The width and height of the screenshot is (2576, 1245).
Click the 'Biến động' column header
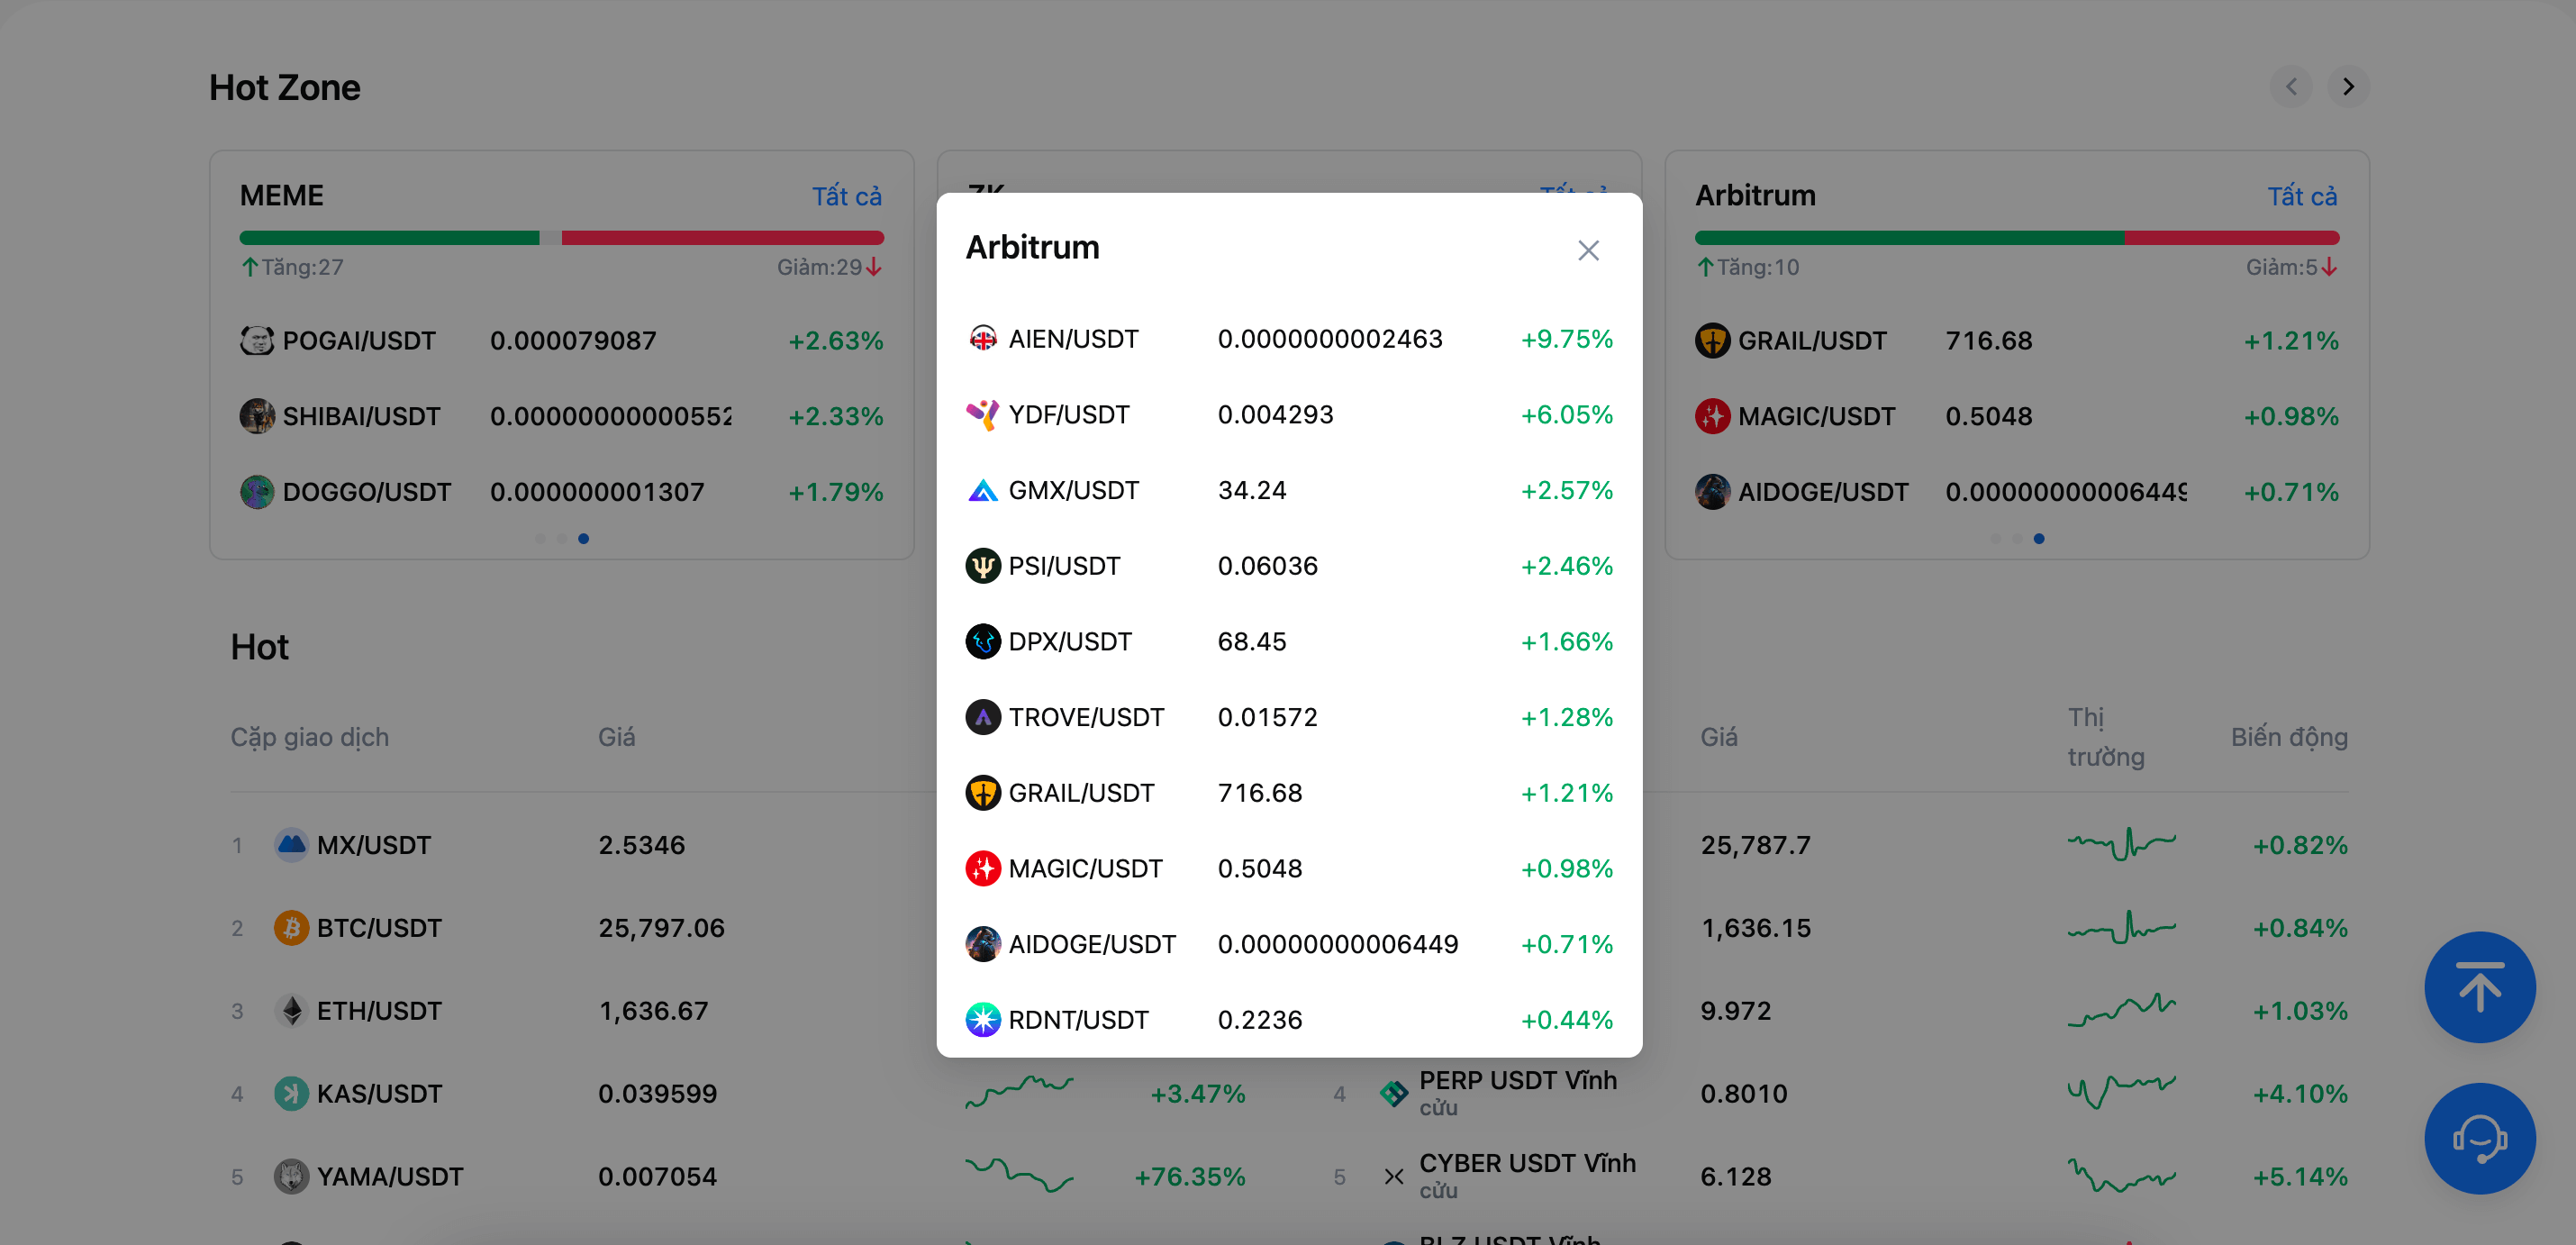coord(2289,737)
